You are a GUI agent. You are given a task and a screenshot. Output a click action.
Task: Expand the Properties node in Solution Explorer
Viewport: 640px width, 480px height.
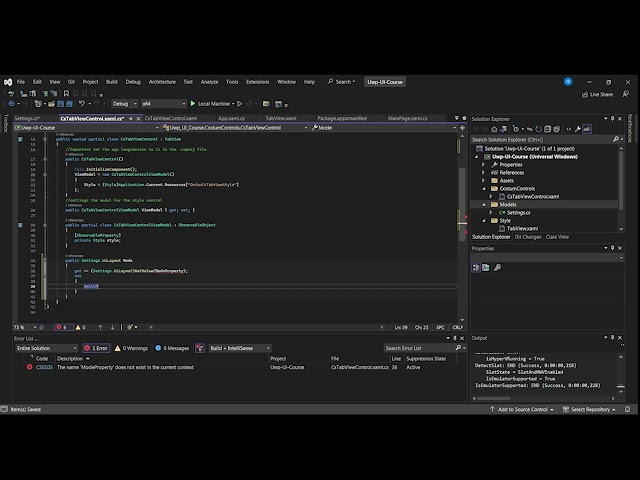click(484, 164)
